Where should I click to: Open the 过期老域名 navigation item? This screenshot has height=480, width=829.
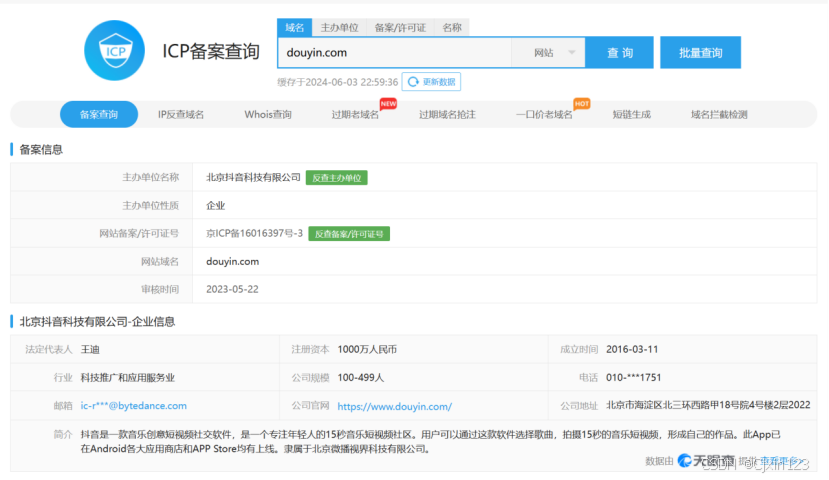[355, 114]
